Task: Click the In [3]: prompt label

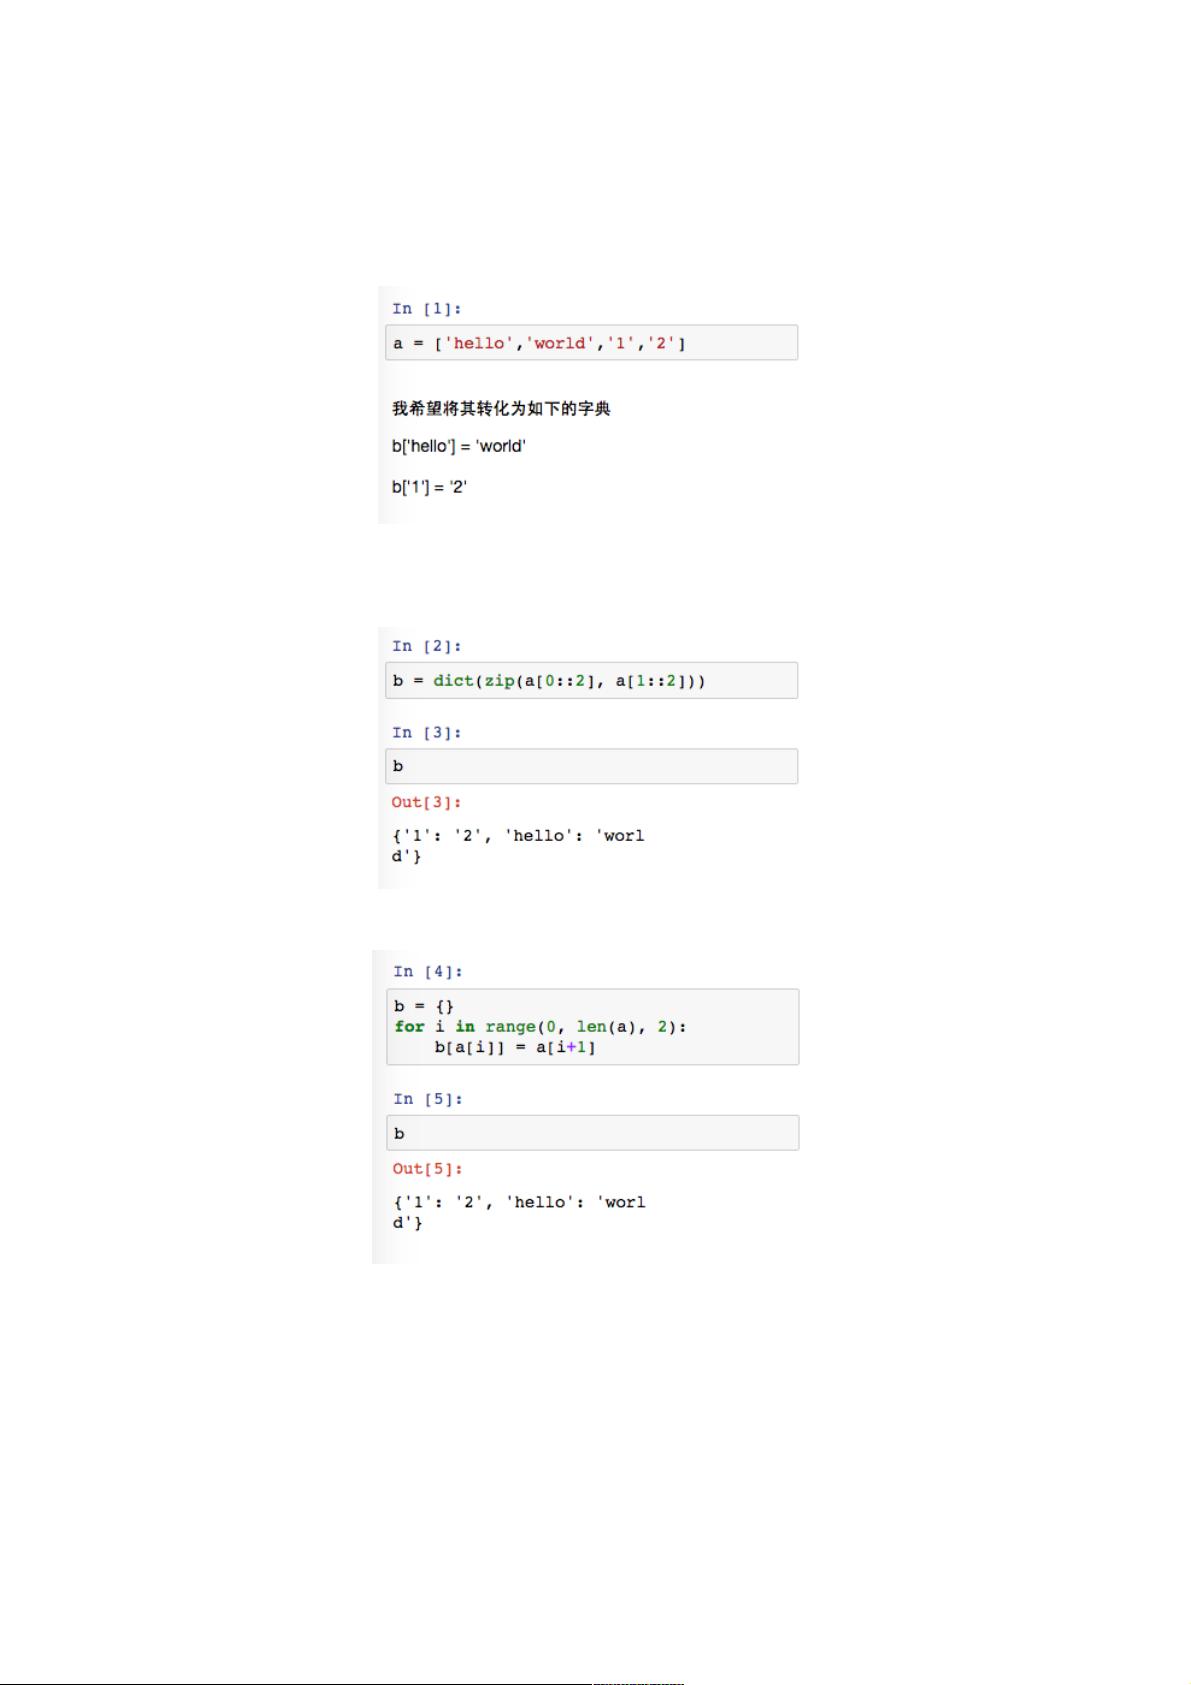Action: pos(427,733)
